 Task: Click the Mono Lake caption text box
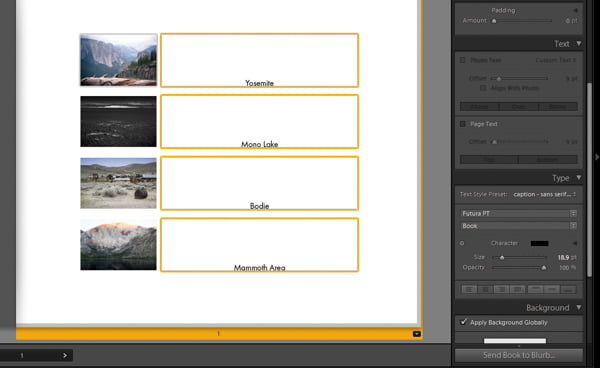click(x=259, y=122)
